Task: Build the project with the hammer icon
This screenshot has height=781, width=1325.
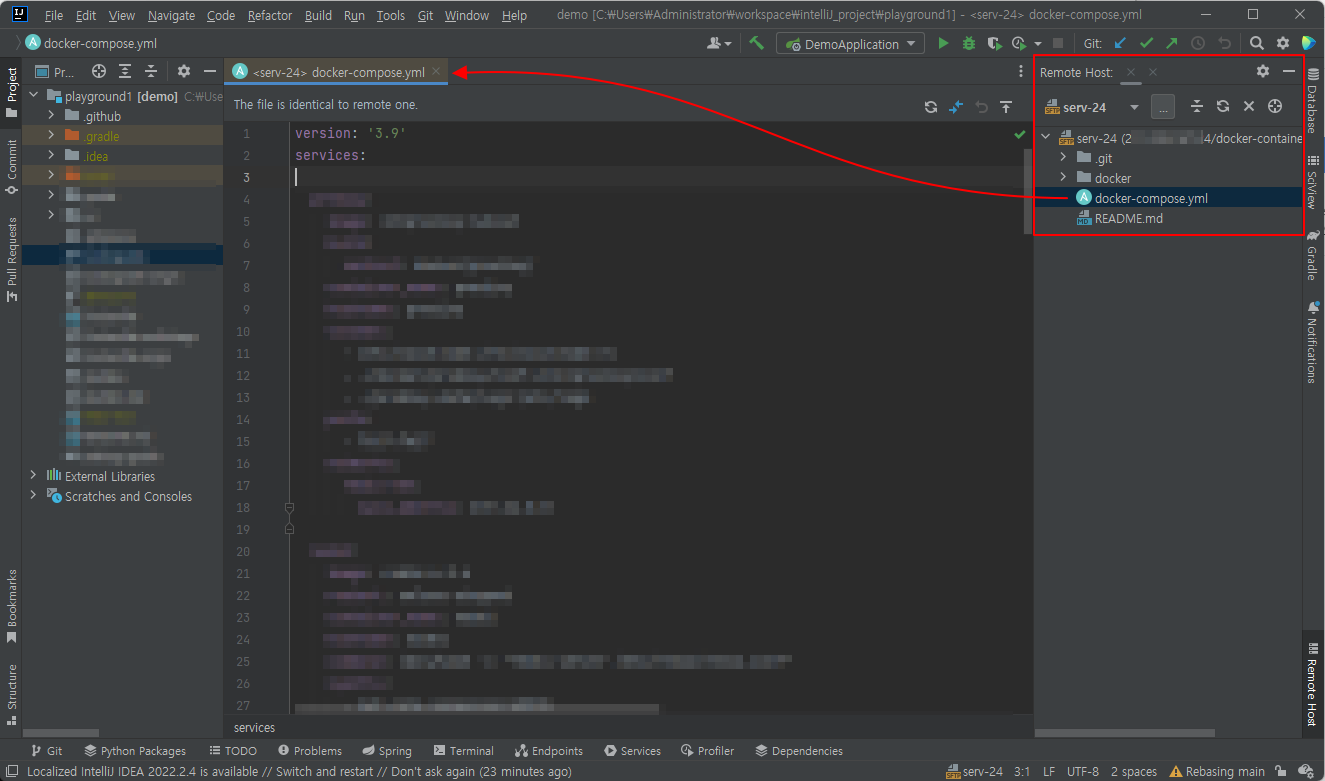Action: click(757, 43)
